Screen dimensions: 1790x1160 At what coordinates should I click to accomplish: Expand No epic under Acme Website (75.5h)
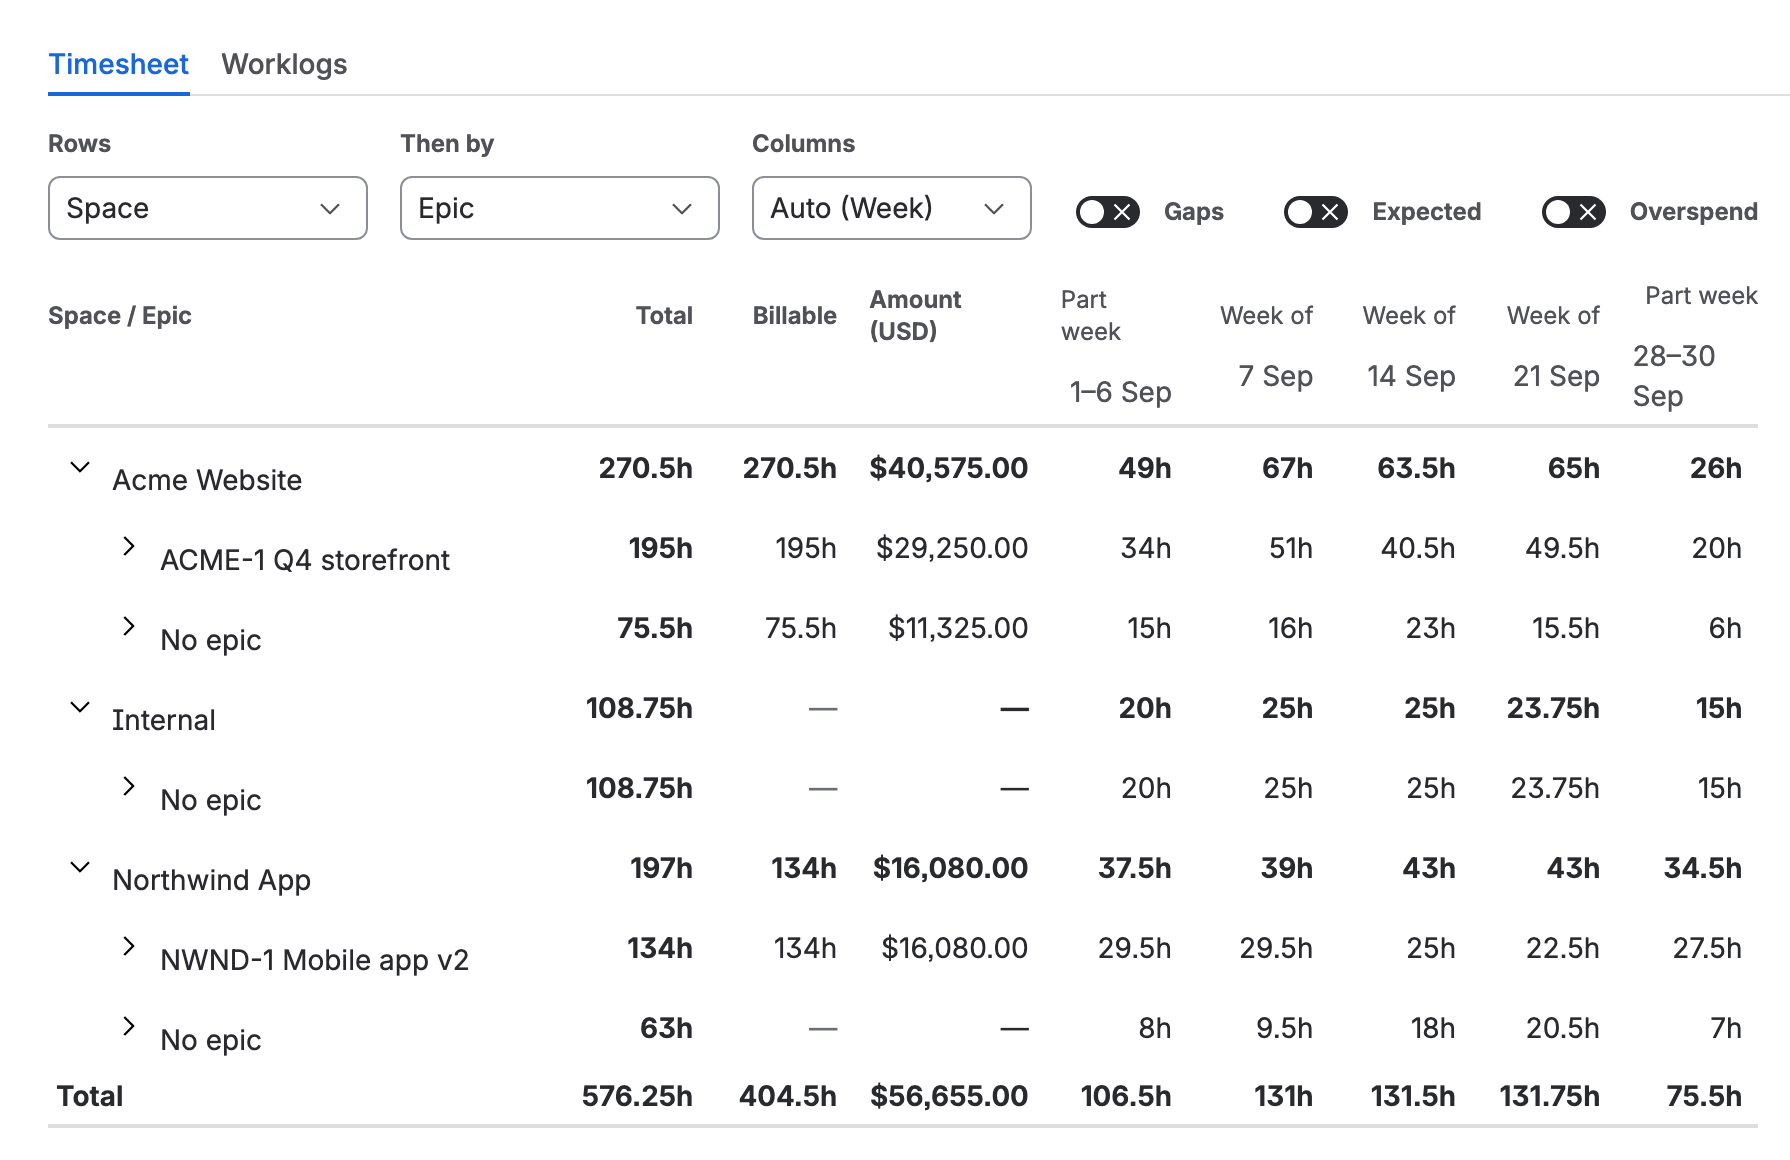click(128, 626)
